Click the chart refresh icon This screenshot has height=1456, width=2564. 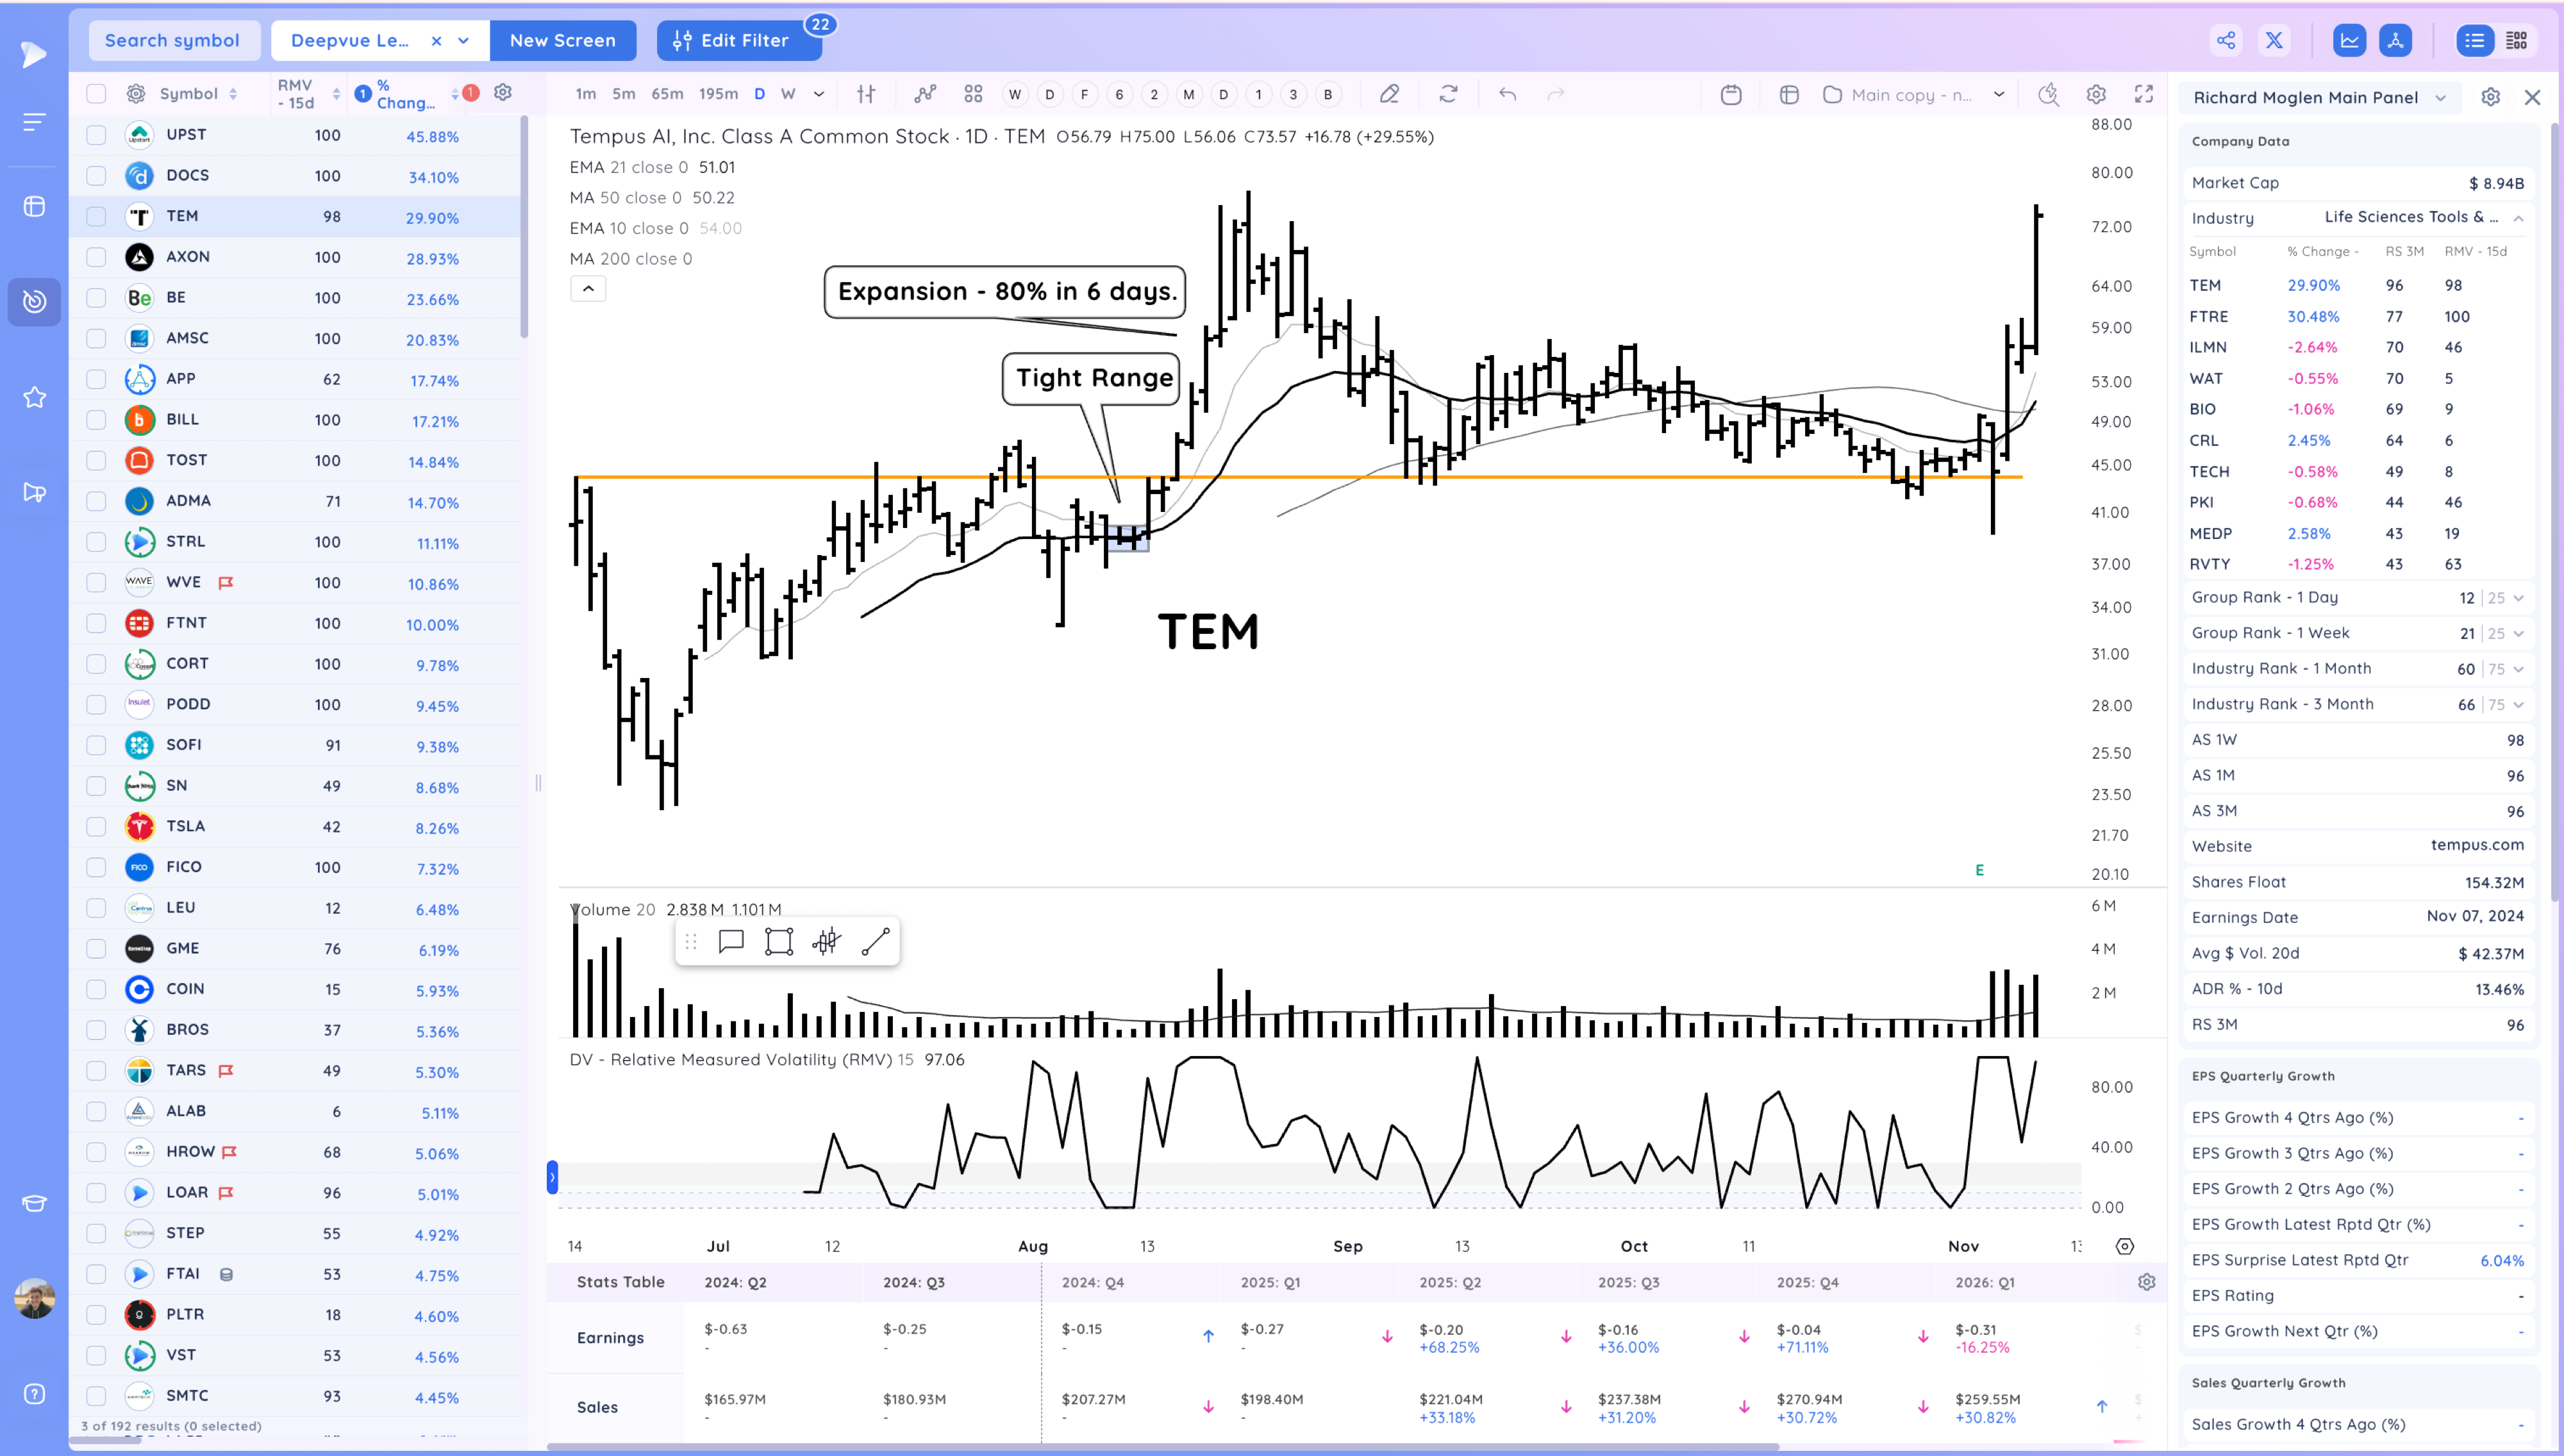[x=1448, y=94]
